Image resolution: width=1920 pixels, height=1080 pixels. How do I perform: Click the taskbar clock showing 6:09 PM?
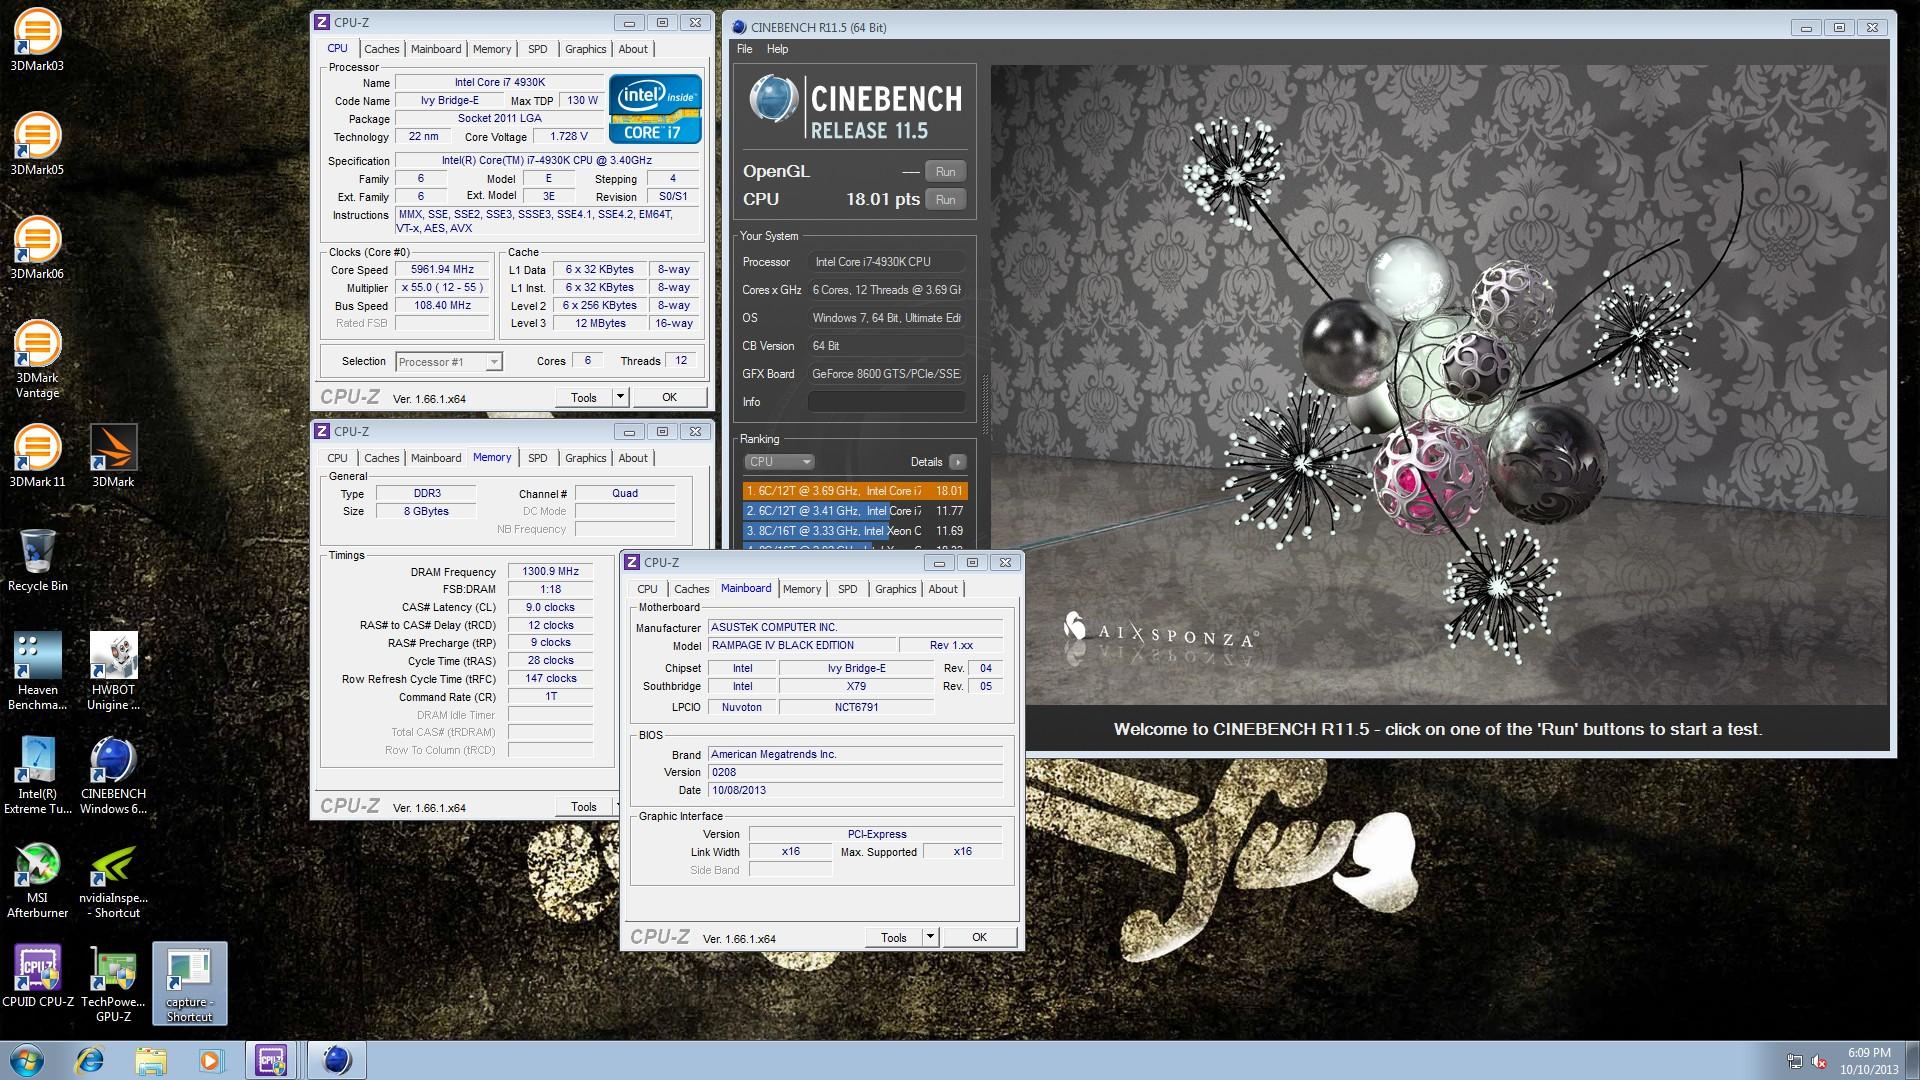click(1868, 1061)
